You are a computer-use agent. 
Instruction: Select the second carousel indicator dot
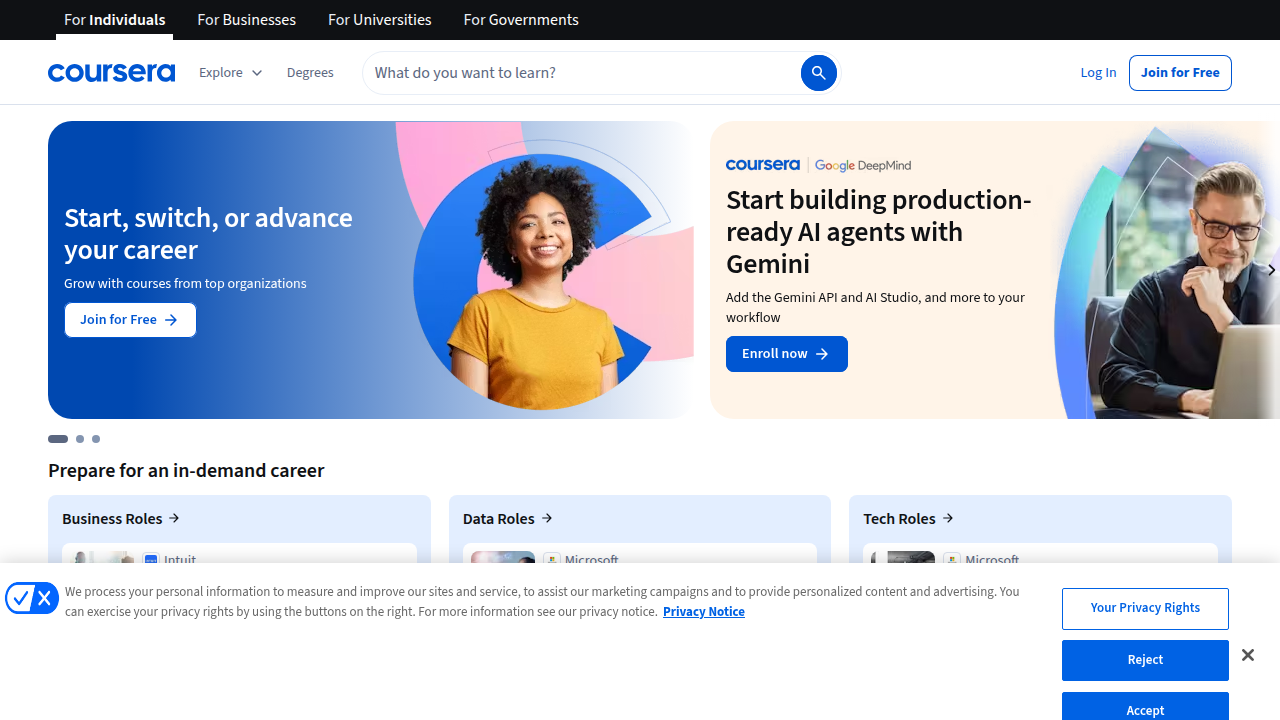click(80, 439)
